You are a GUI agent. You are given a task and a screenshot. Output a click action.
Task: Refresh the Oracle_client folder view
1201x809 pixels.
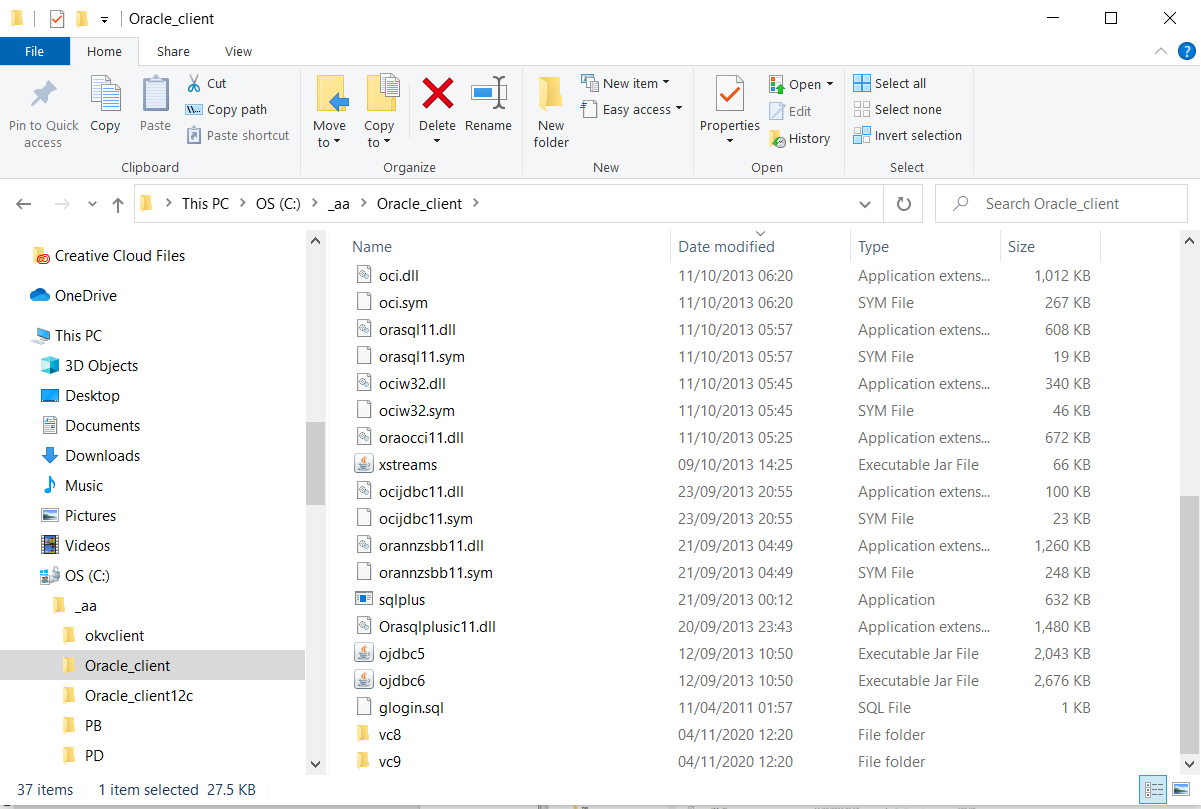pos(904,204)
